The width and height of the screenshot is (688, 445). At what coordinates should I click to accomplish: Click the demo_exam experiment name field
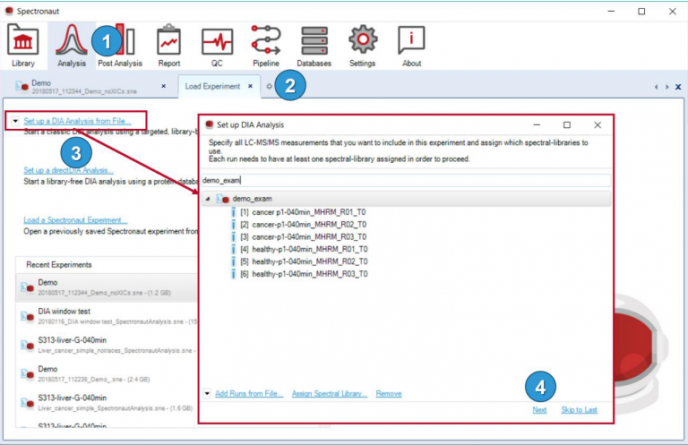click(x=400, y=181)
